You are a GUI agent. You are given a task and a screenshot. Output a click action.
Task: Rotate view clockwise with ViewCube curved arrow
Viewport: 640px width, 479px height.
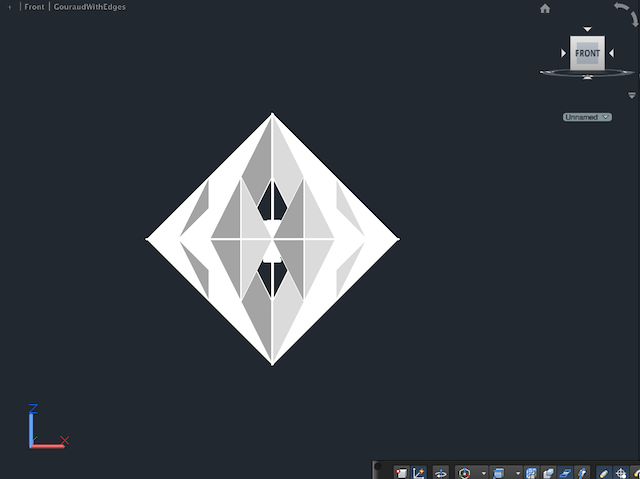pyautogui.click(x=635, y=19)
